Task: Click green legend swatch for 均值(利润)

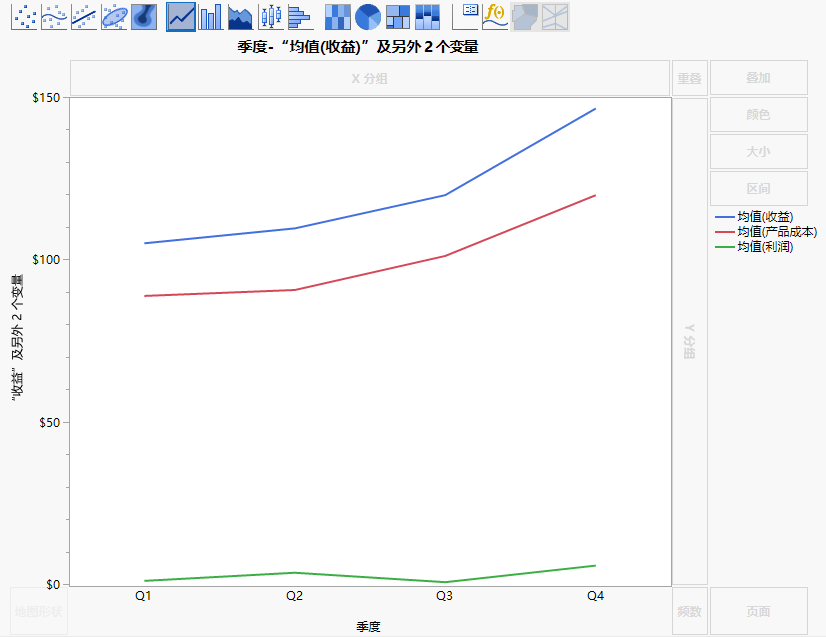Action: 725,247
